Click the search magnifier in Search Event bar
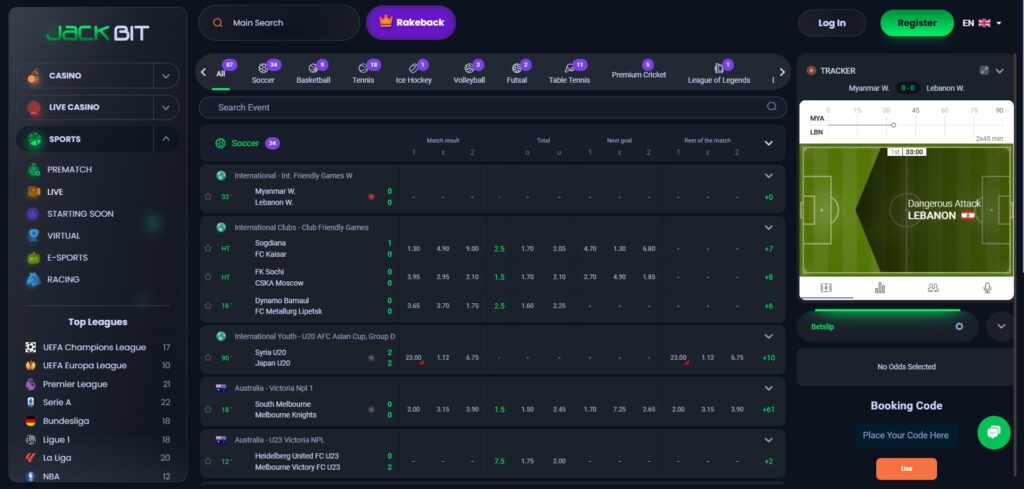 pyautogui.click(x=771, y=107)
